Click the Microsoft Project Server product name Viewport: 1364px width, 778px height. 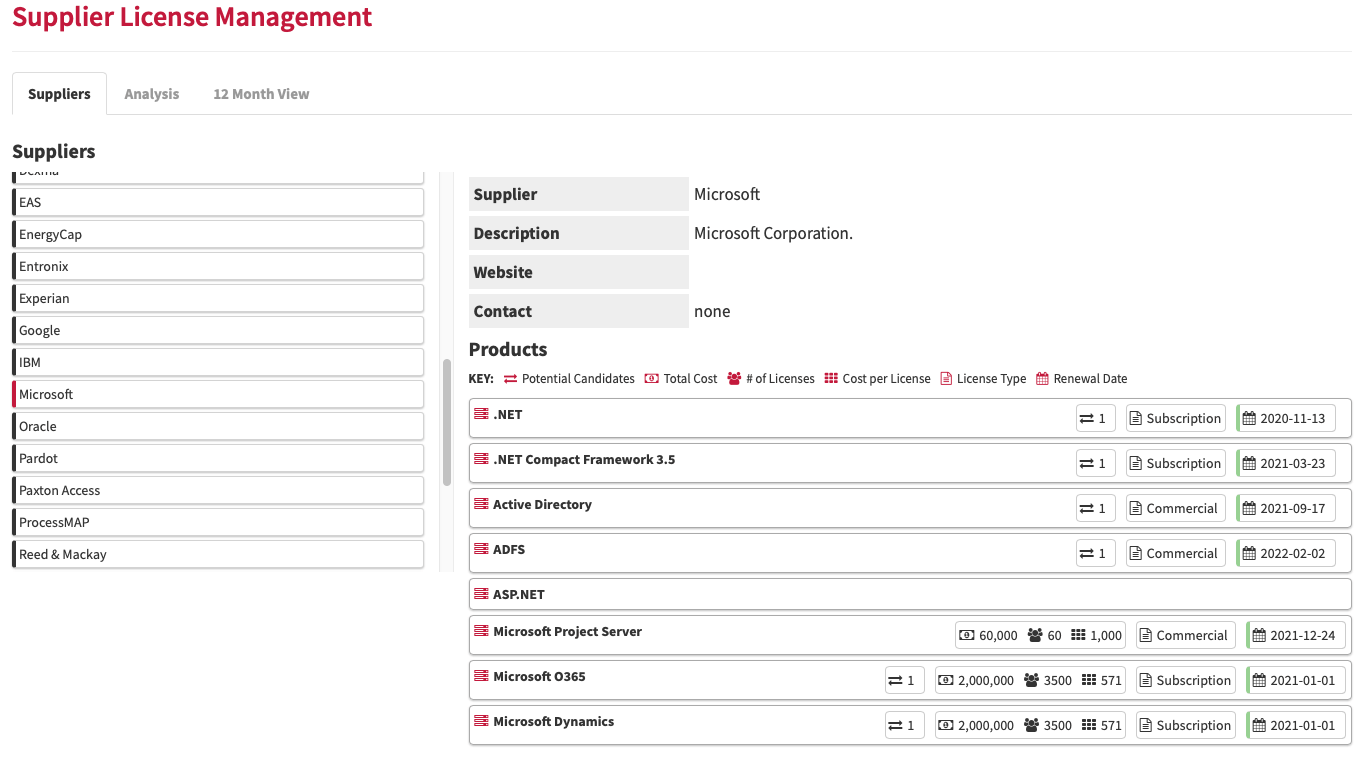tap(567, 631)
